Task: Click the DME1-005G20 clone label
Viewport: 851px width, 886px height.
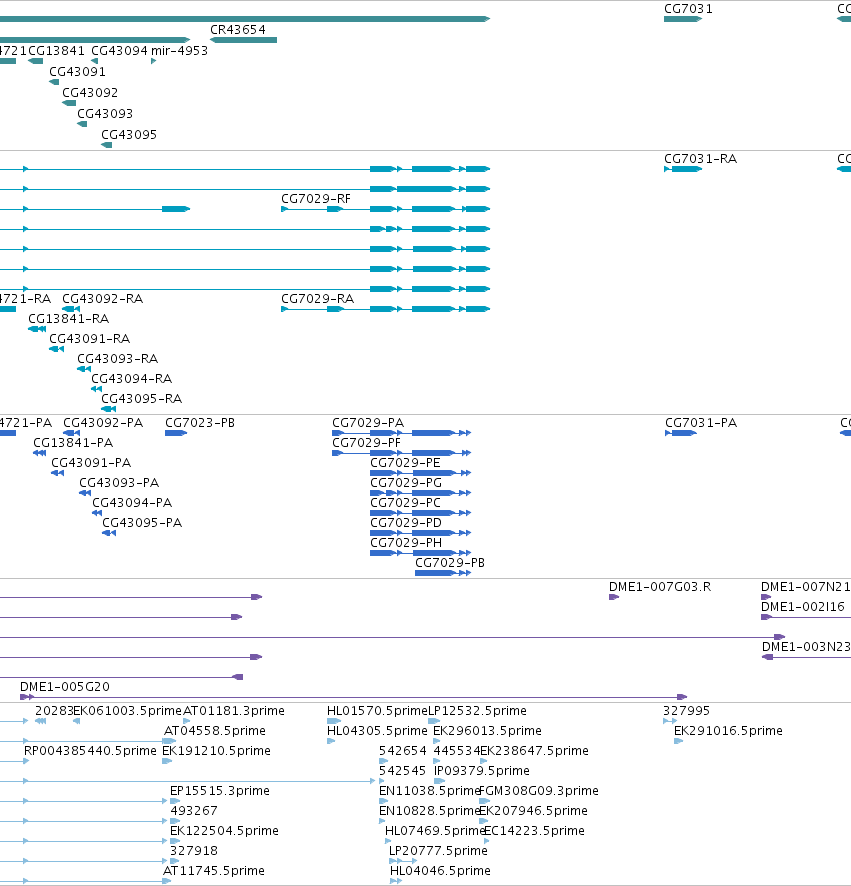Action: [x=65, y=687]
